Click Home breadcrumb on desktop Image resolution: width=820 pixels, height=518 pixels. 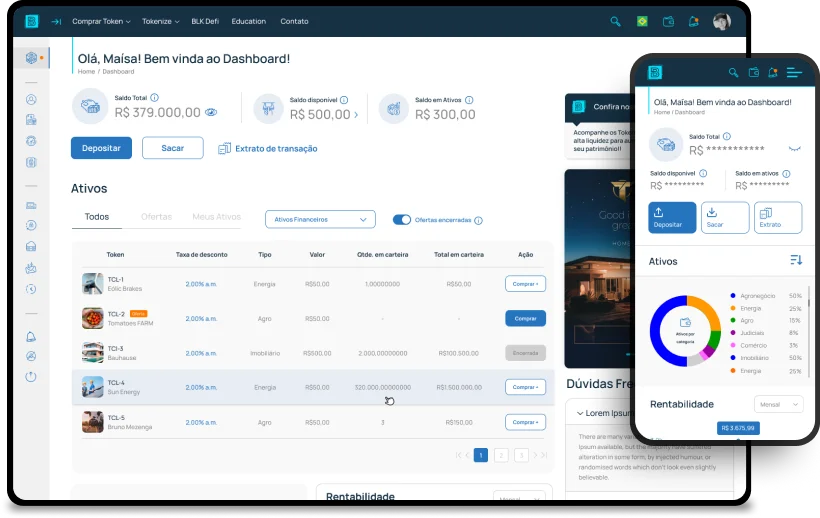(86, 72)
